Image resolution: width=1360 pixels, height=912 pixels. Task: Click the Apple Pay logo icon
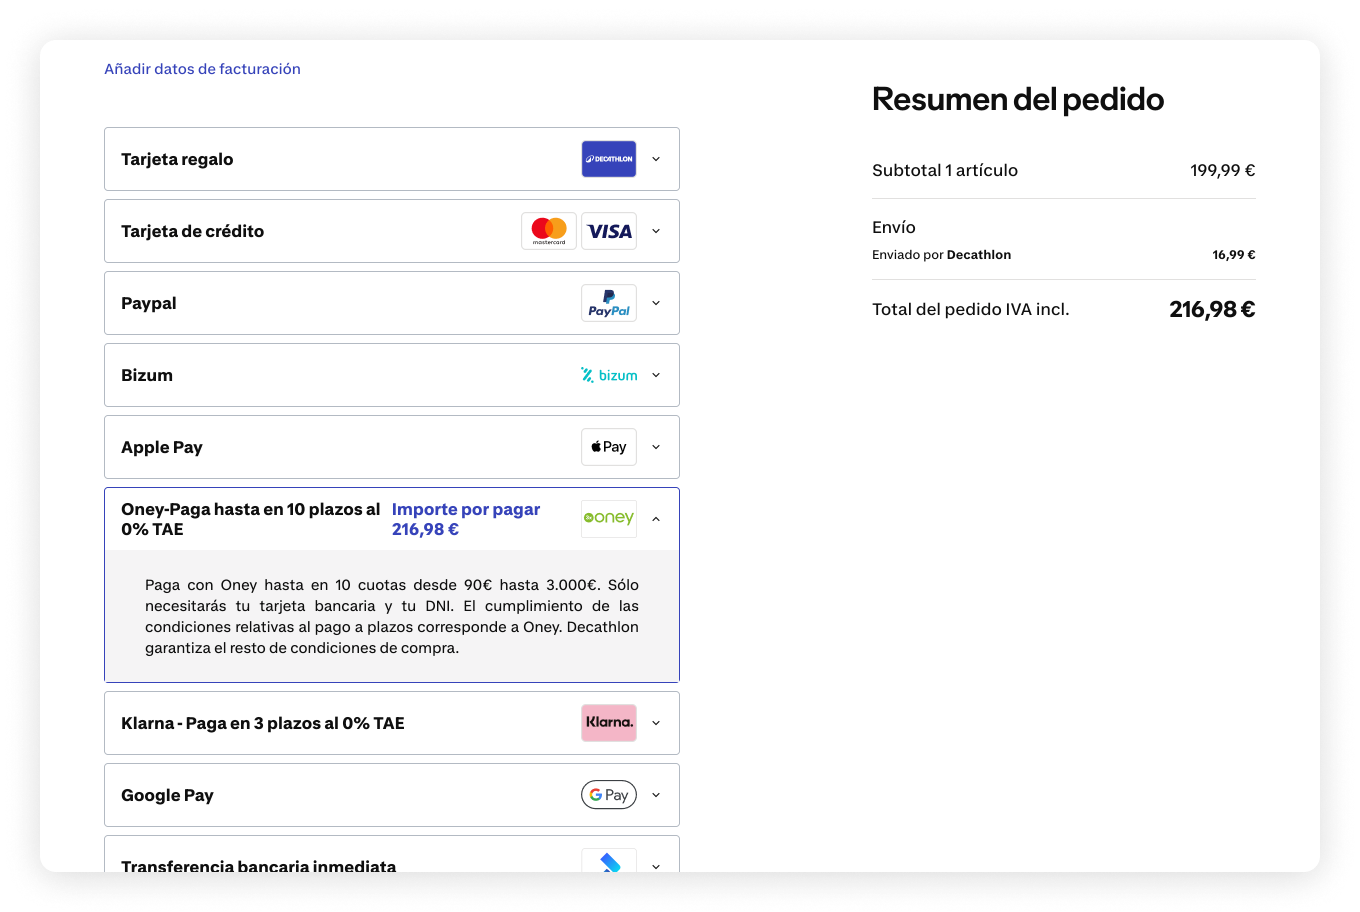(x=608, y=447)
